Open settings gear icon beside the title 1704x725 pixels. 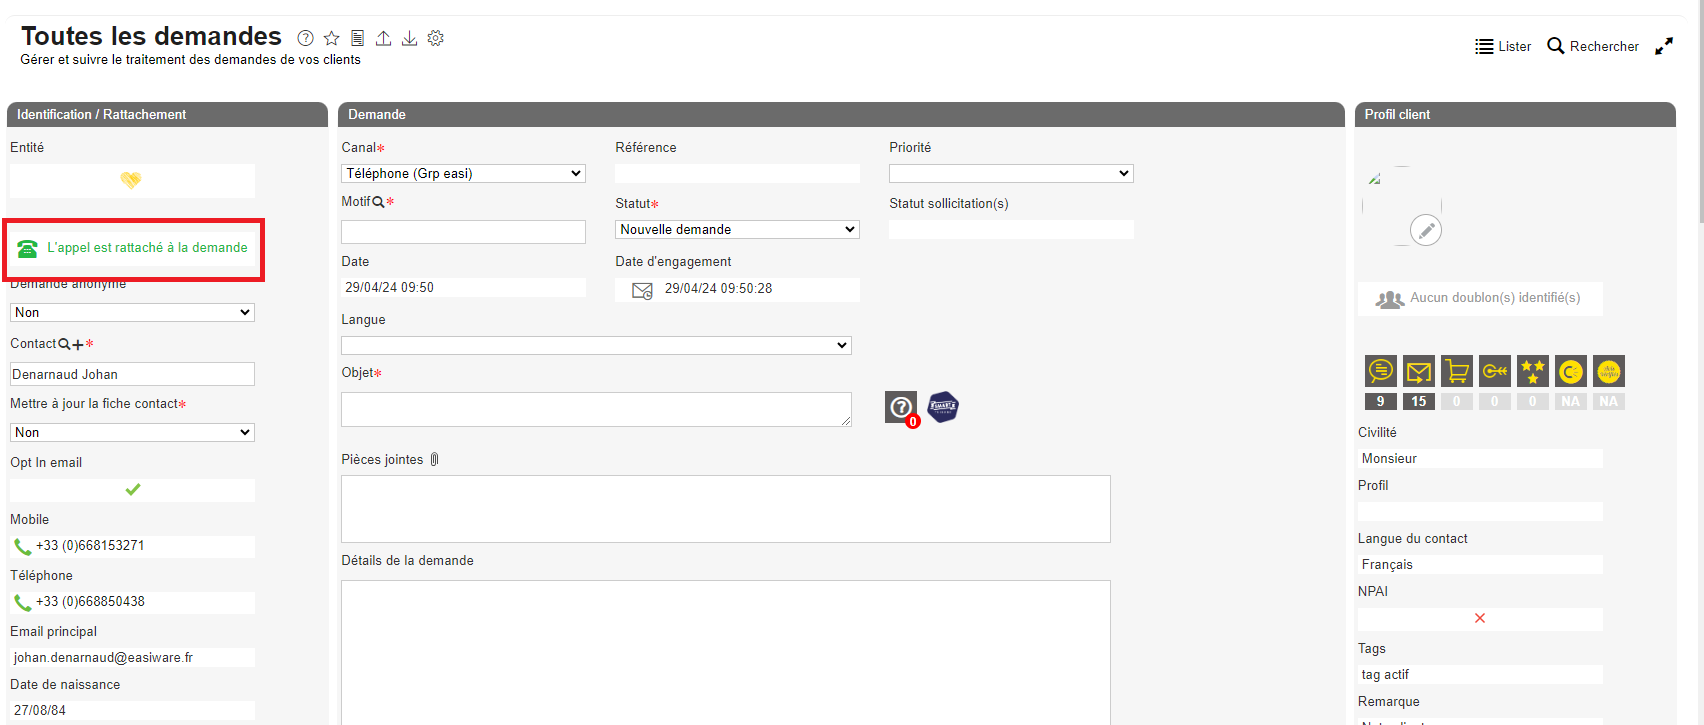click(435, 38)
